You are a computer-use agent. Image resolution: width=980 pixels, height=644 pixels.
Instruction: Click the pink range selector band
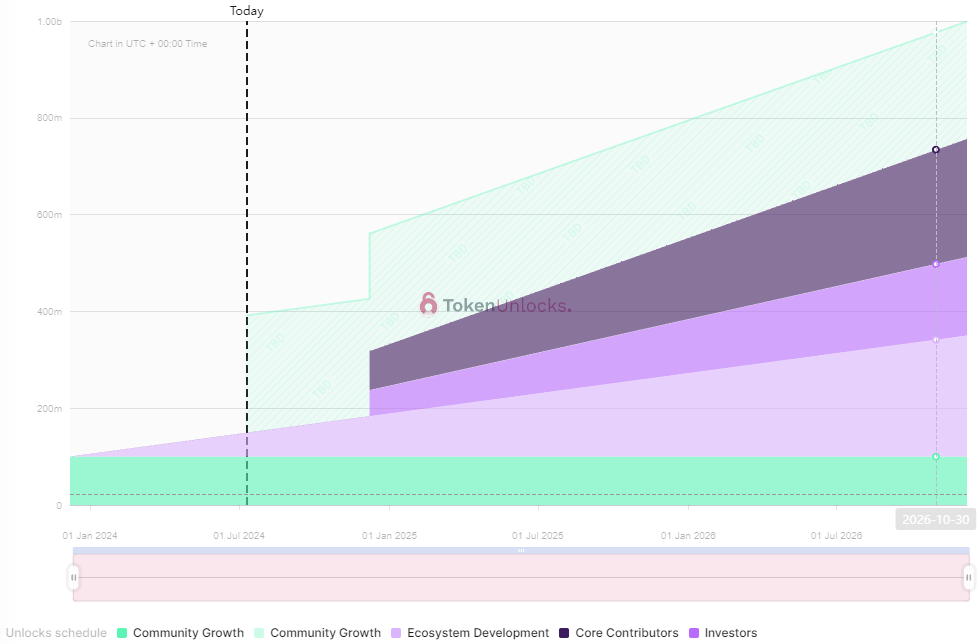(x=521, y=578)
